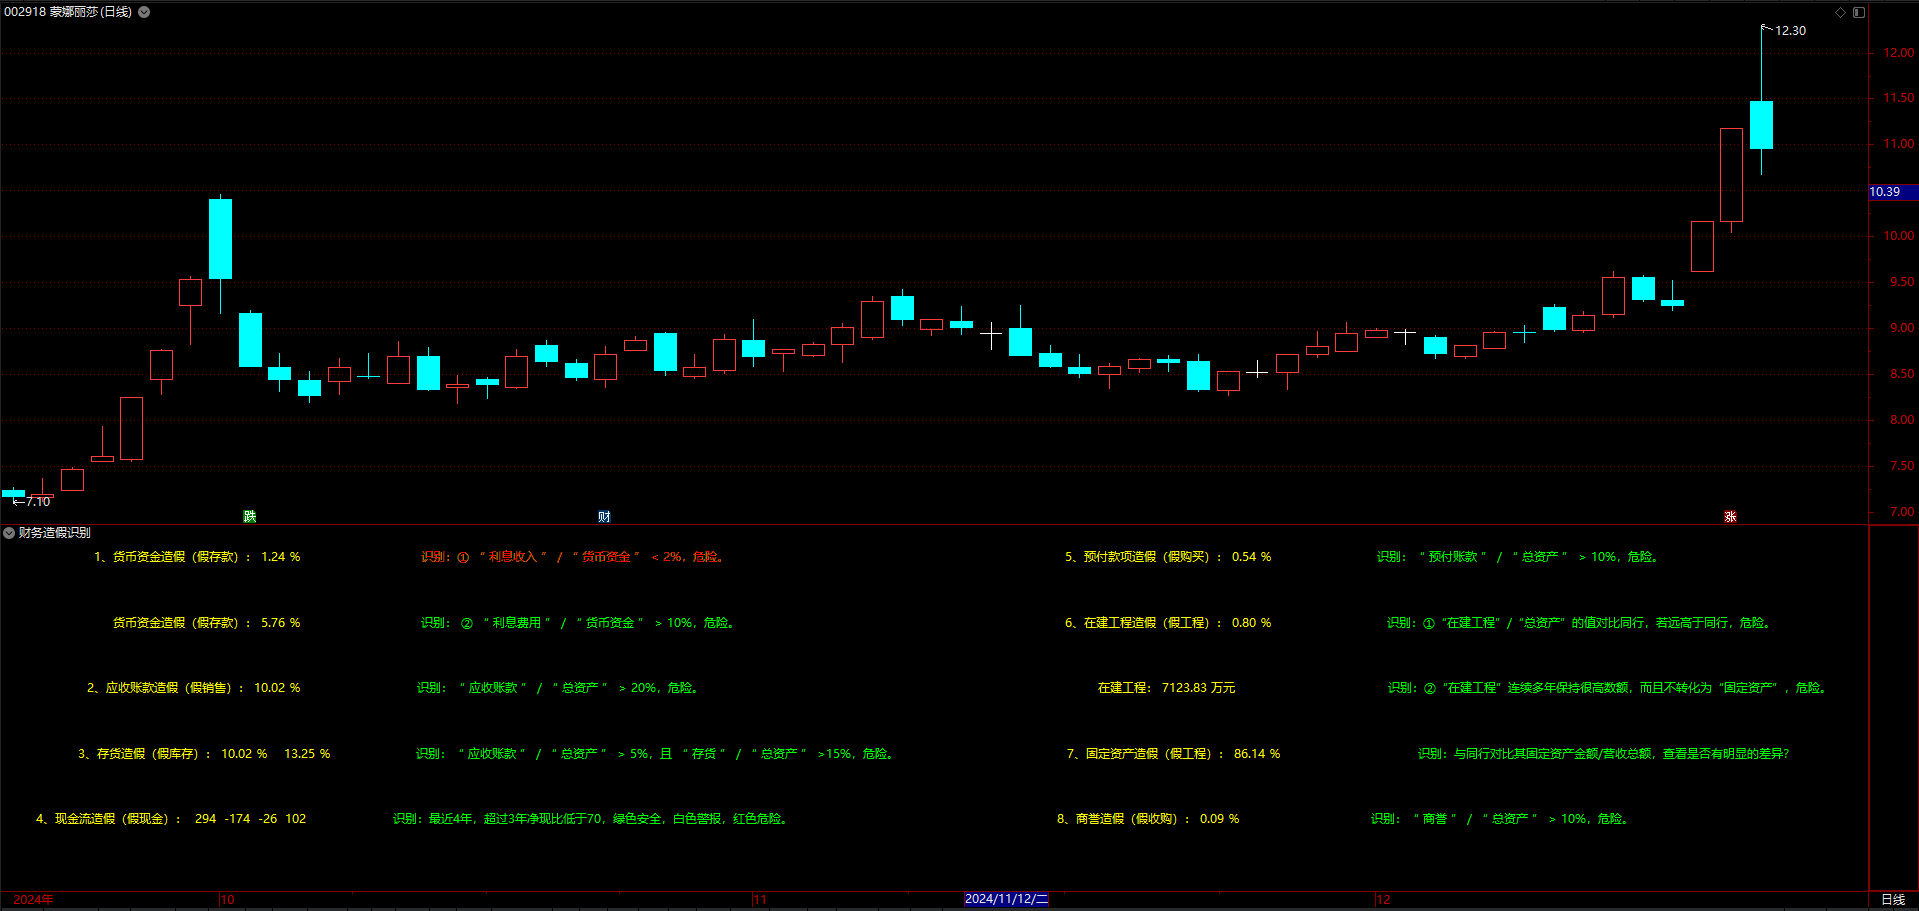
Task: Click the 存货/总资产 >15% rule text
Action: [x=656, y=754]
